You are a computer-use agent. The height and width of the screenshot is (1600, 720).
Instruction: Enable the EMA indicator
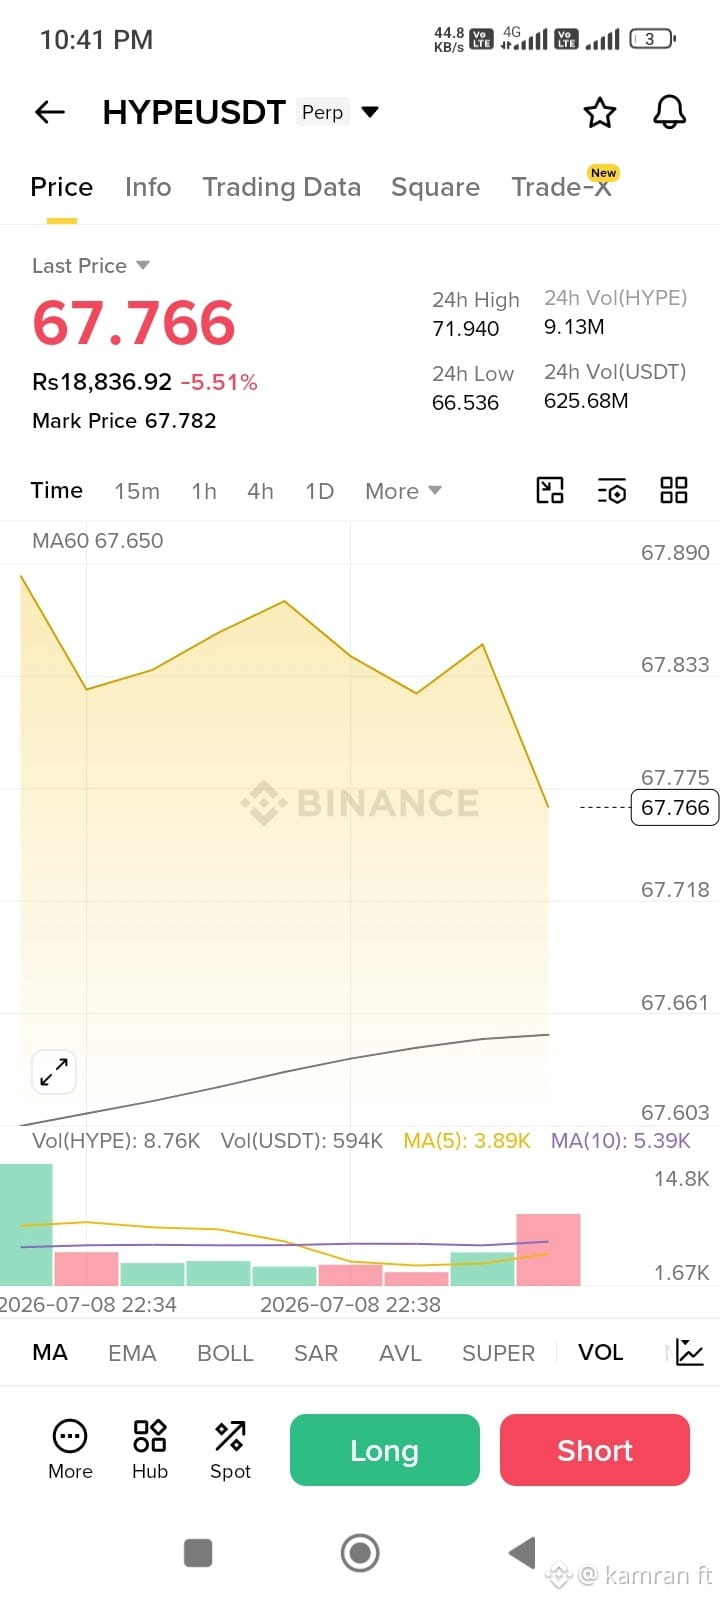point(132,1353)
